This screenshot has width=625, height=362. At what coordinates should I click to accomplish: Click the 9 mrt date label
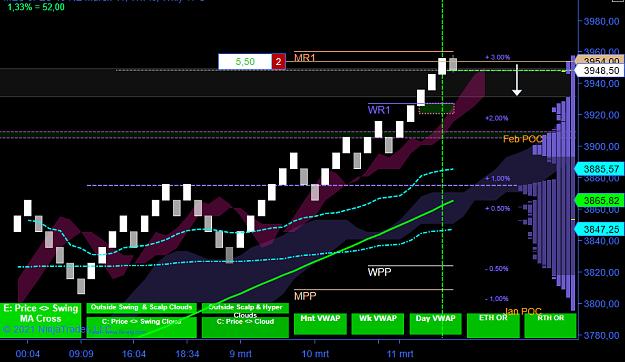pos(240,354)
